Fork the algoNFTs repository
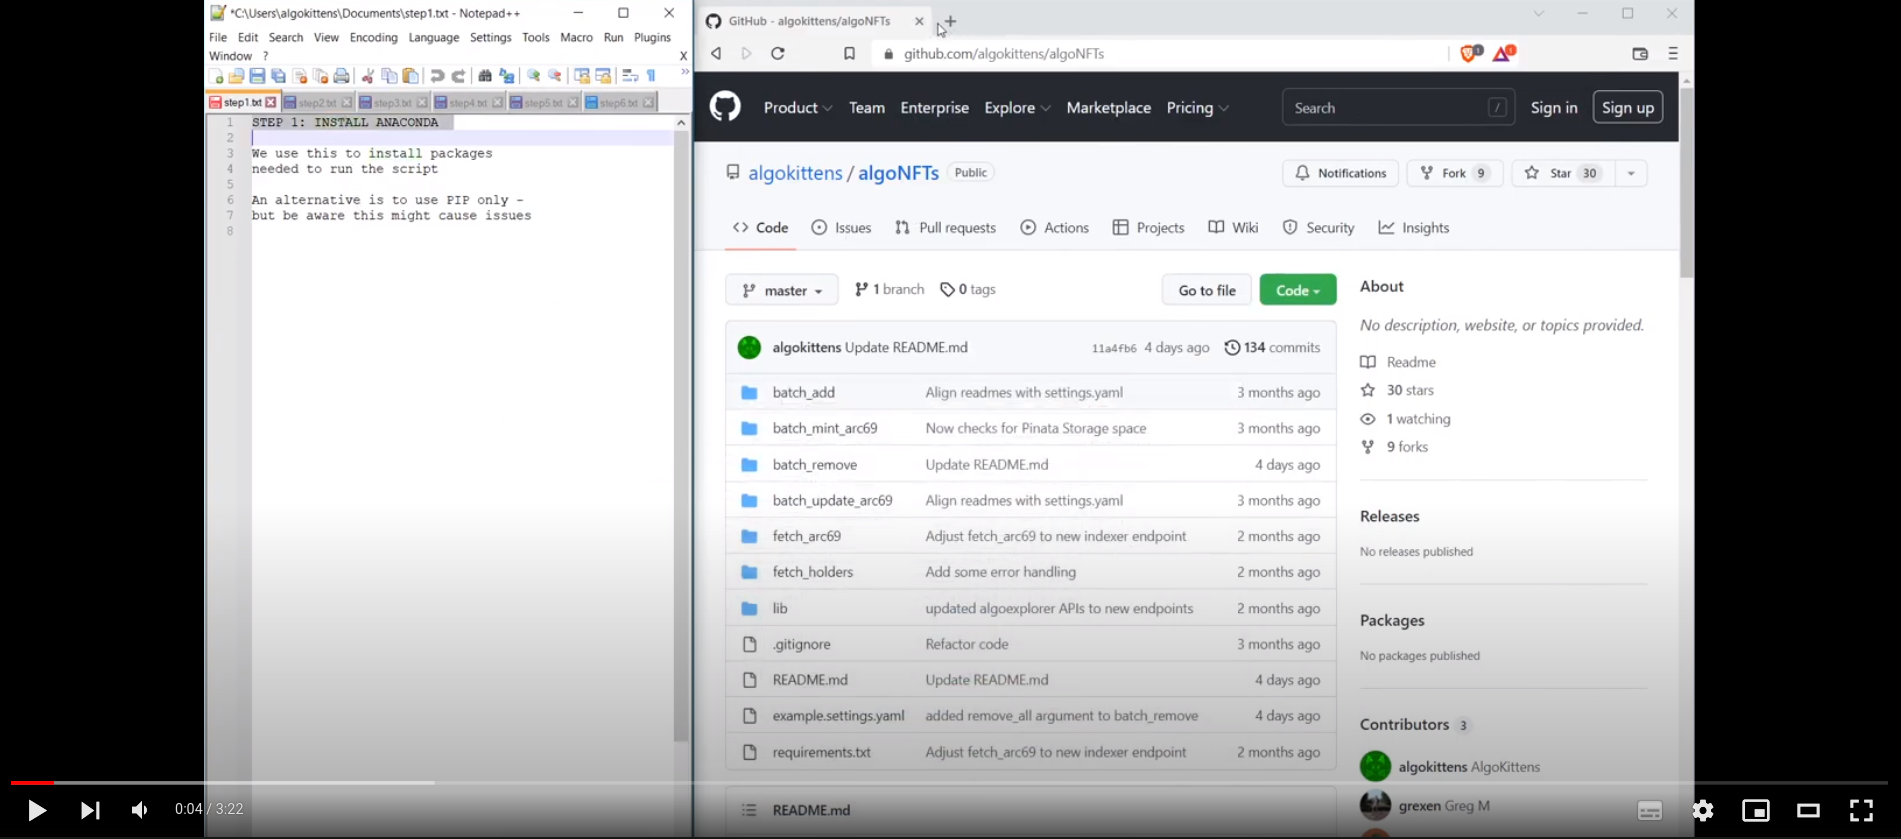 point(1454,173)
